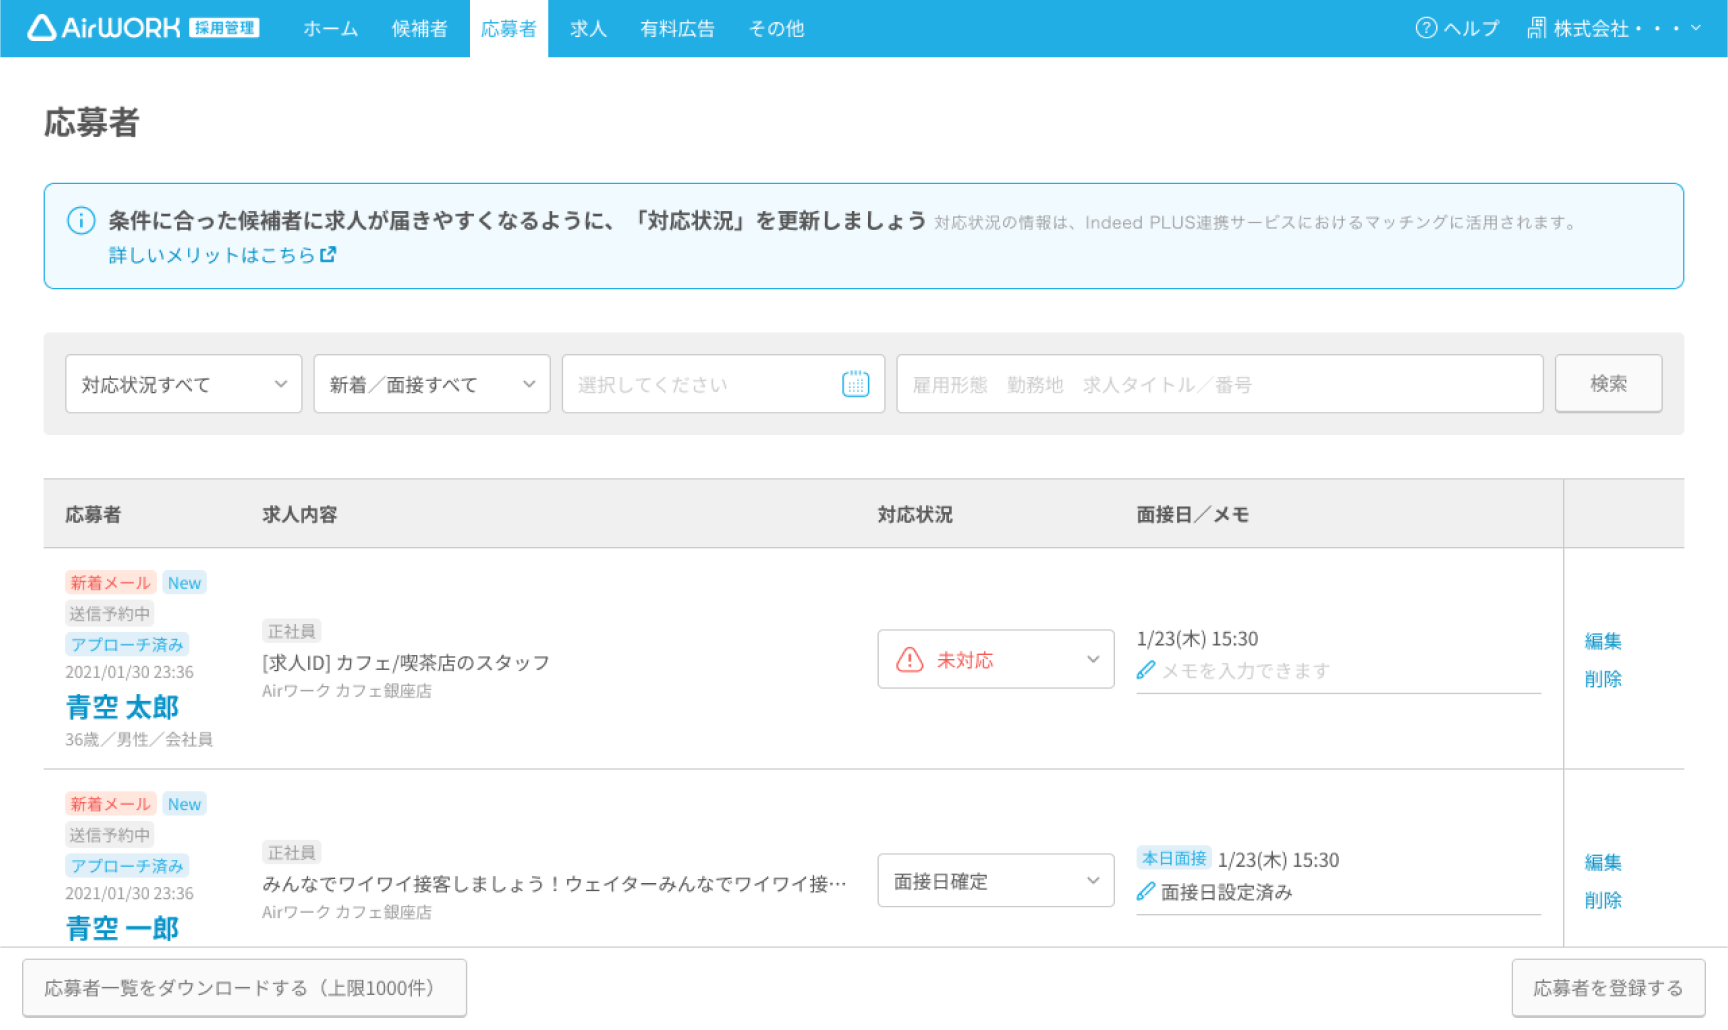This screenshot has width=1728, height=1030.
Task: Expand the 株式会社 account menu chevron
Action: click(x=1696, y=28)
